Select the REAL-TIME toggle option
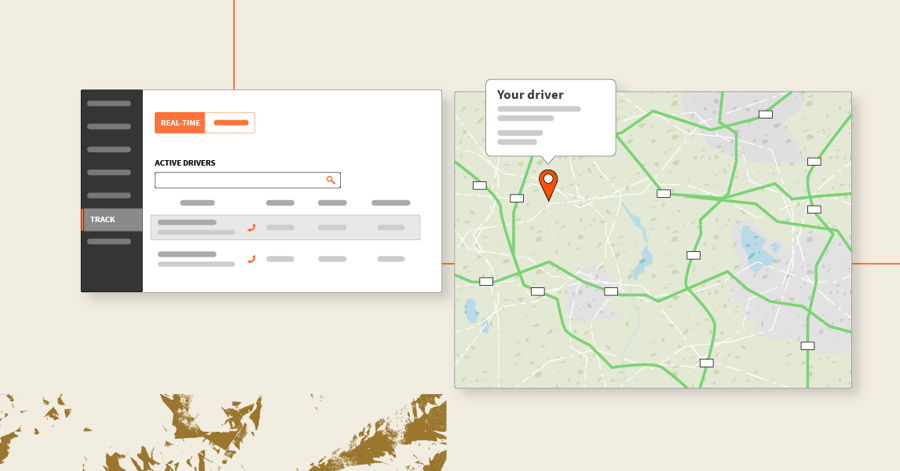The width and height of the screenshot is (900, 471). [x=180, y=123]
